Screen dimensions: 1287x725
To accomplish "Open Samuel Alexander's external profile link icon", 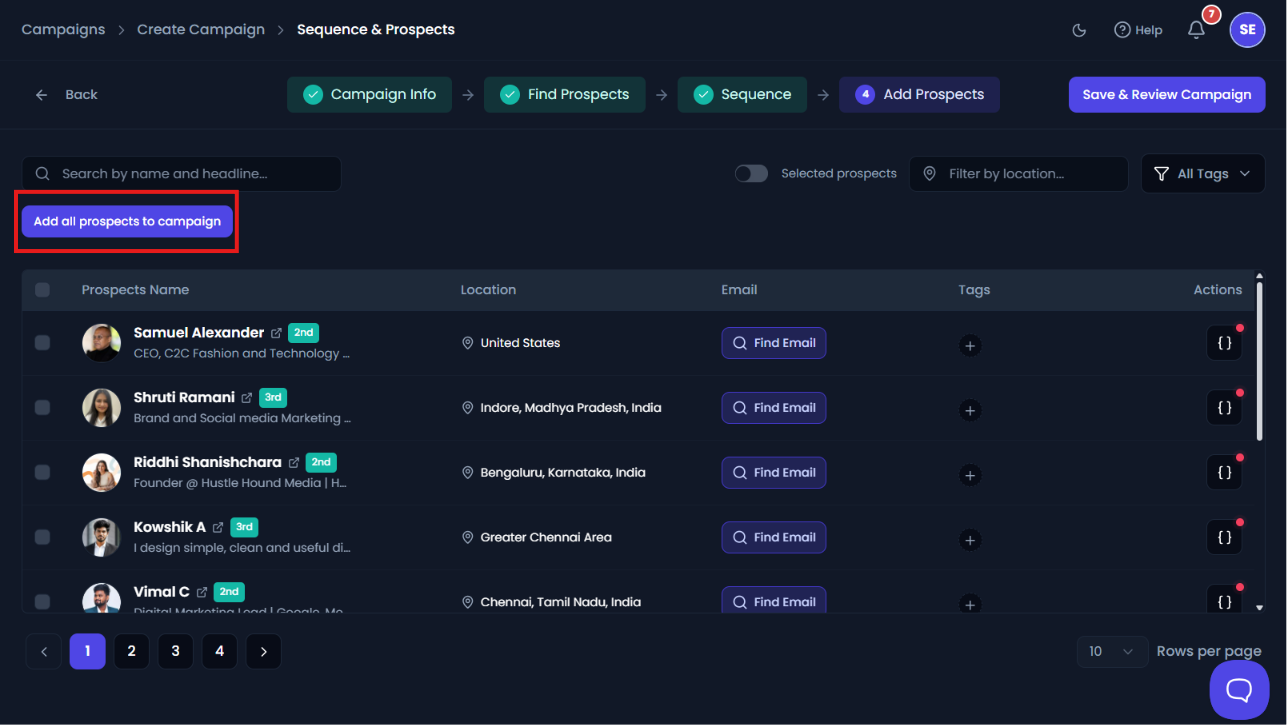I will click(276, 333).
